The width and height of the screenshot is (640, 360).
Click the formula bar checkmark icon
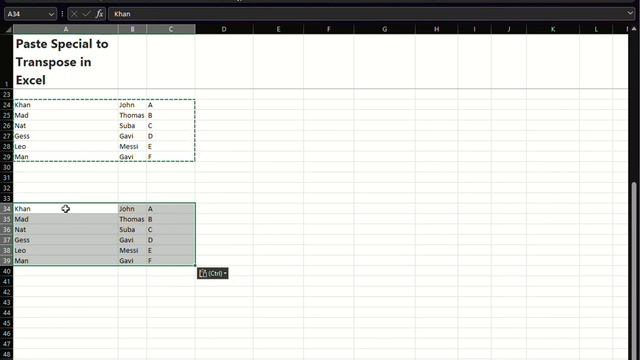coord(87,14)
